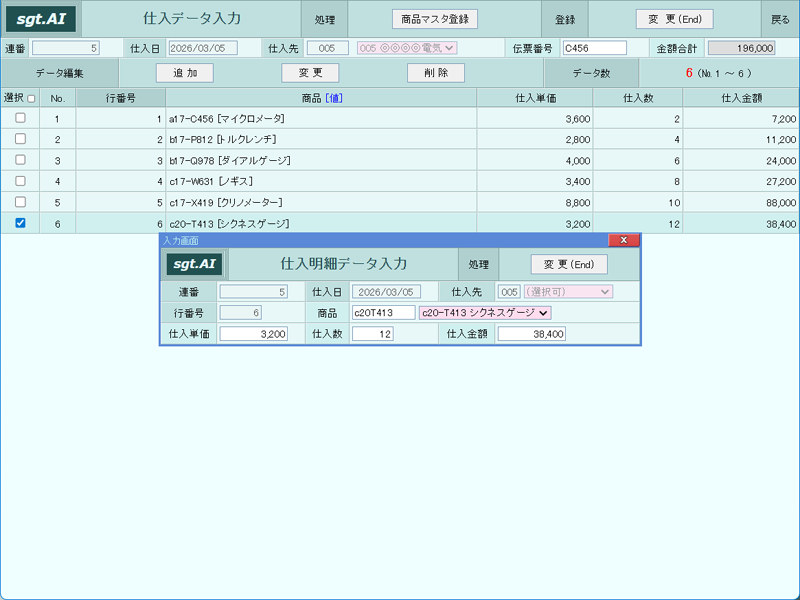The width and height of the screenshot is (800, 600).
Task: Check the checkbox for row 5 クリノメーター
Action: [x=20, y=202]
